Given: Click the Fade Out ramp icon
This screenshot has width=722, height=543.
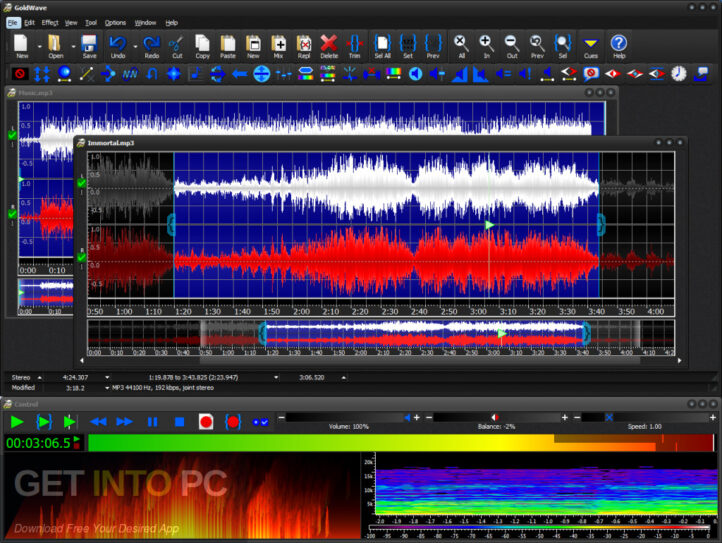Looking at the screenshot, I should coord(480,74).
